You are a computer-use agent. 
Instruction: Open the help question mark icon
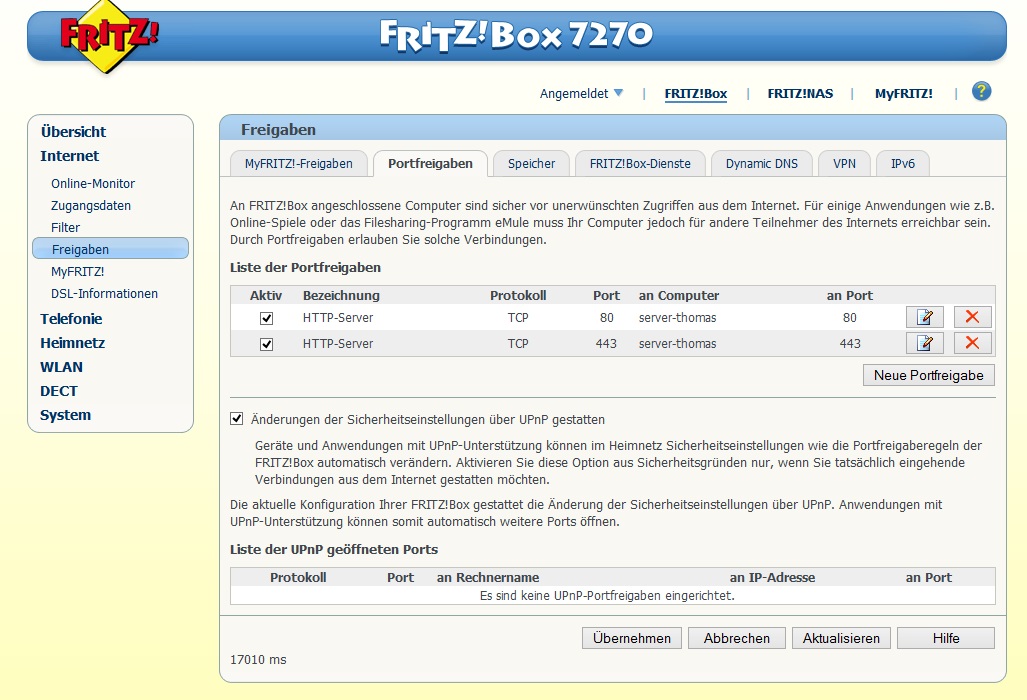coord(981,92)
